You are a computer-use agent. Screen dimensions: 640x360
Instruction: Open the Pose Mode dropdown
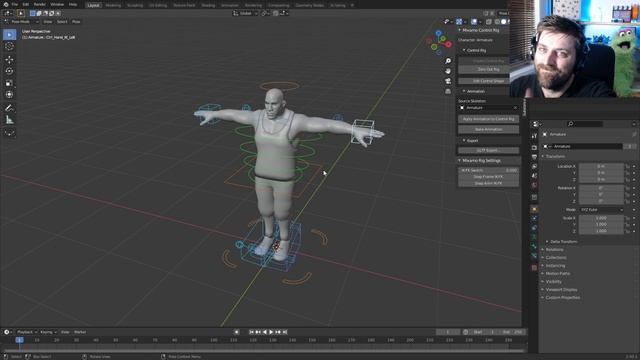tap(21, 22)
